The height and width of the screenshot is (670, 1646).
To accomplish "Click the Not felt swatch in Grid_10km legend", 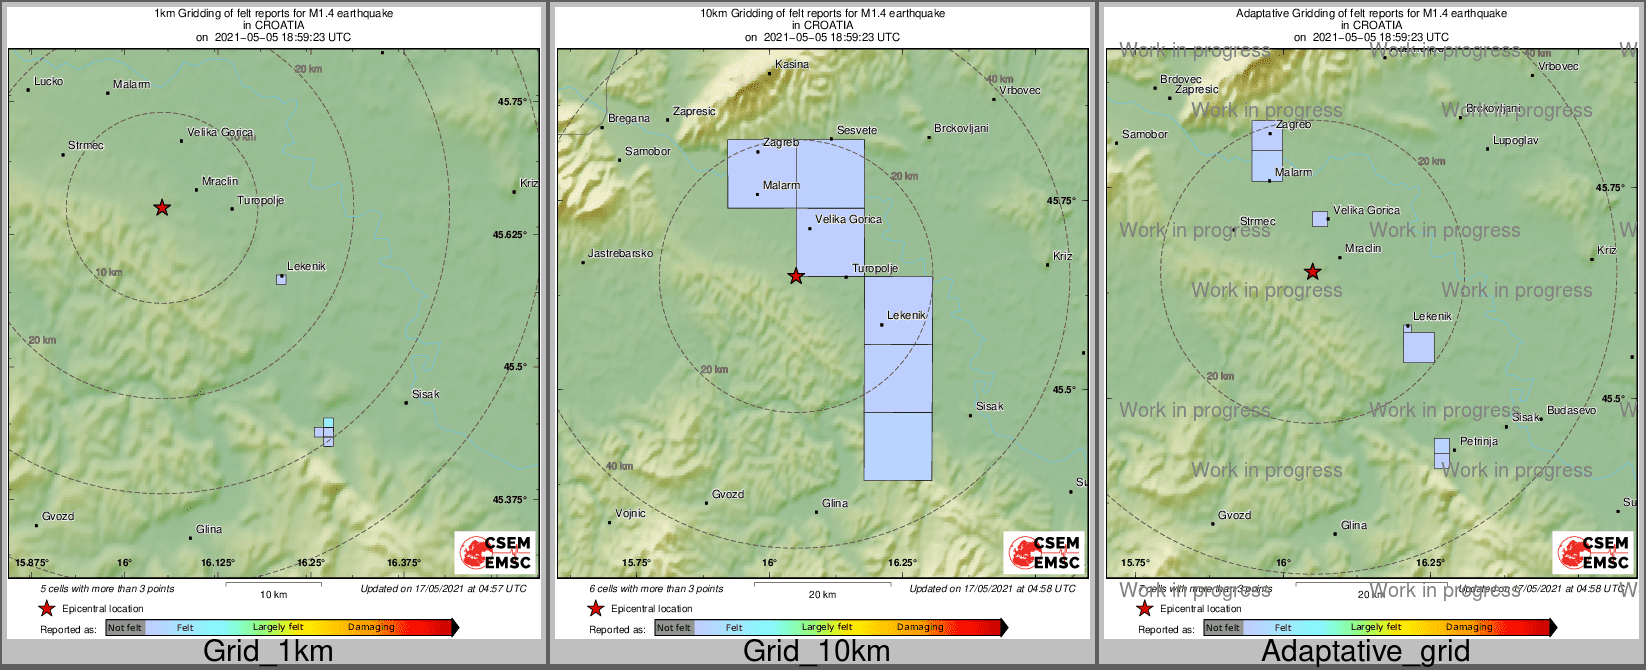I will click(674, 627).
